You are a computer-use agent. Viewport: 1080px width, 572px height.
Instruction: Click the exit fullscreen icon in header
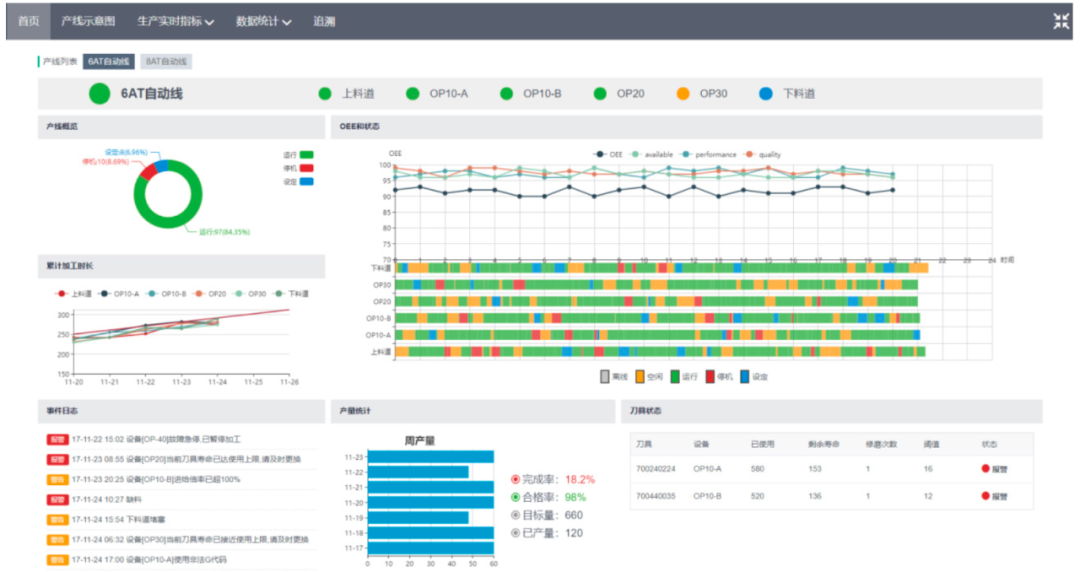[1061, 21]
